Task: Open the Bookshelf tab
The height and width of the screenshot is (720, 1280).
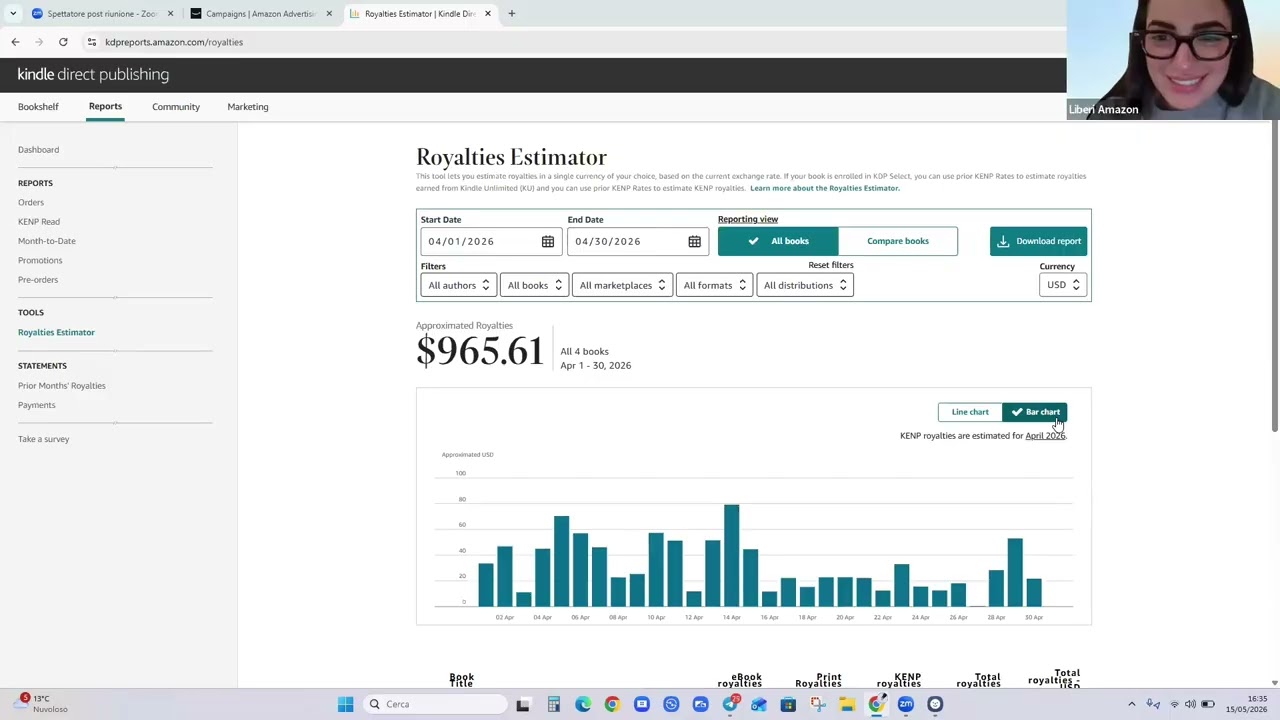Action: [x=38, y=106]
